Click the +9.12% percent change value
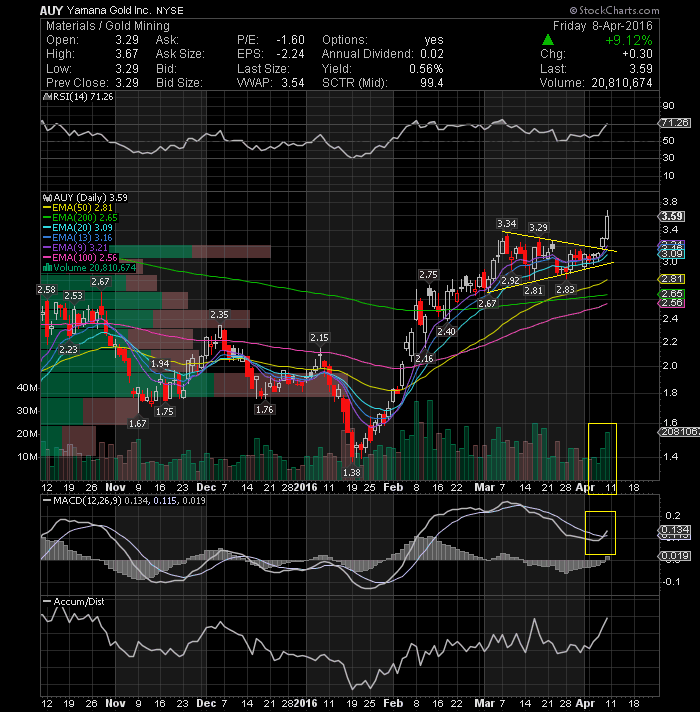700x712 pixels. click(x=628, y=40)
